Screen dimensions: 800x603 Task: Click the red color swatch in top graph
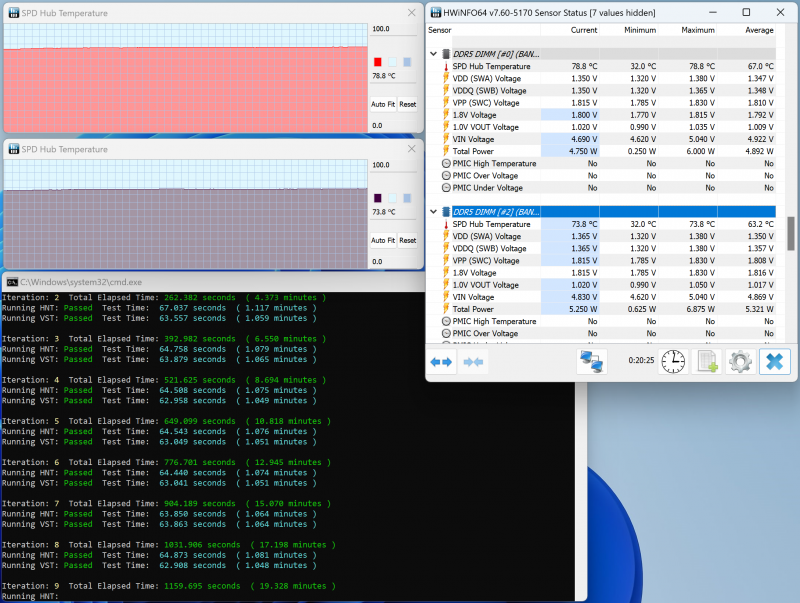point(378,62)
